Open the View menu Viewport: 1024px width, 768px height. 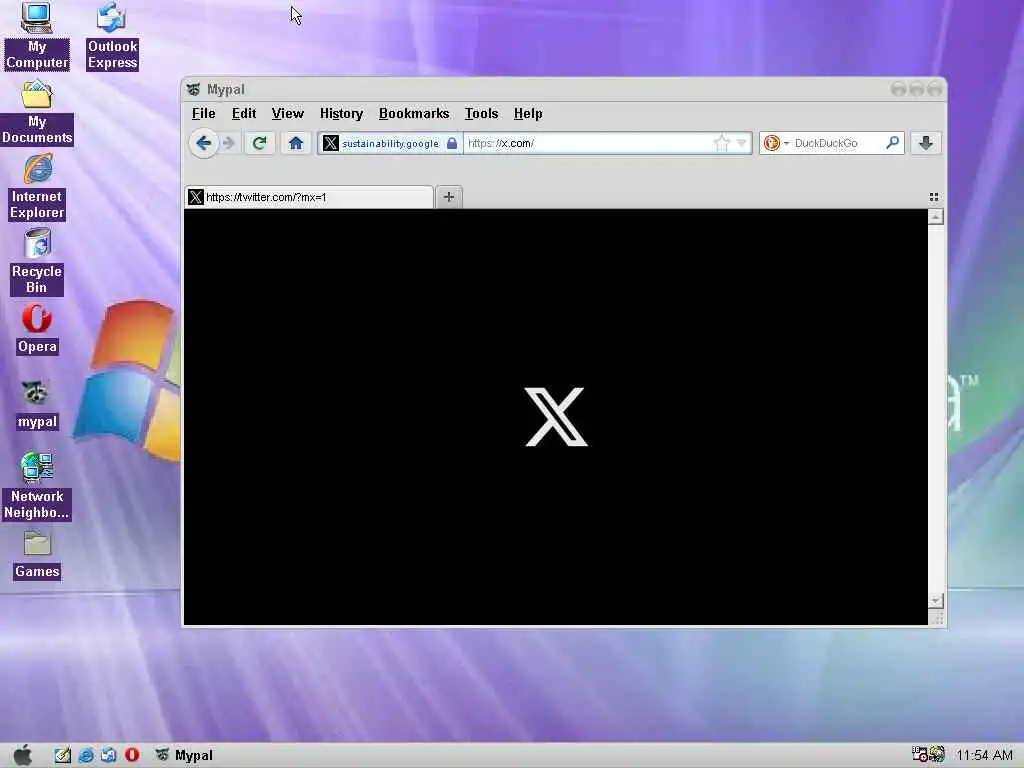point(287,114)
